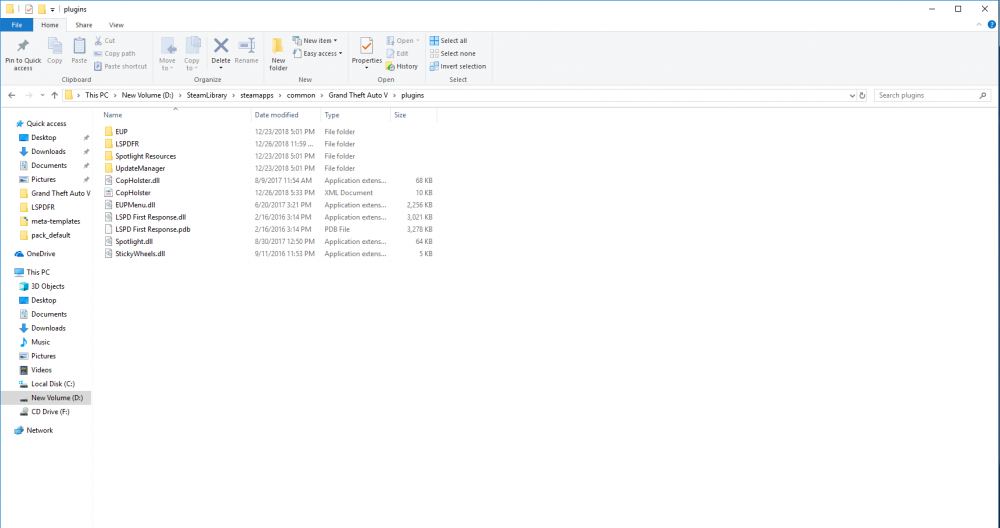This screenshot has height=528, width=1000.
Task: Click the Edit ribbon command
Action: pos(397,54)
